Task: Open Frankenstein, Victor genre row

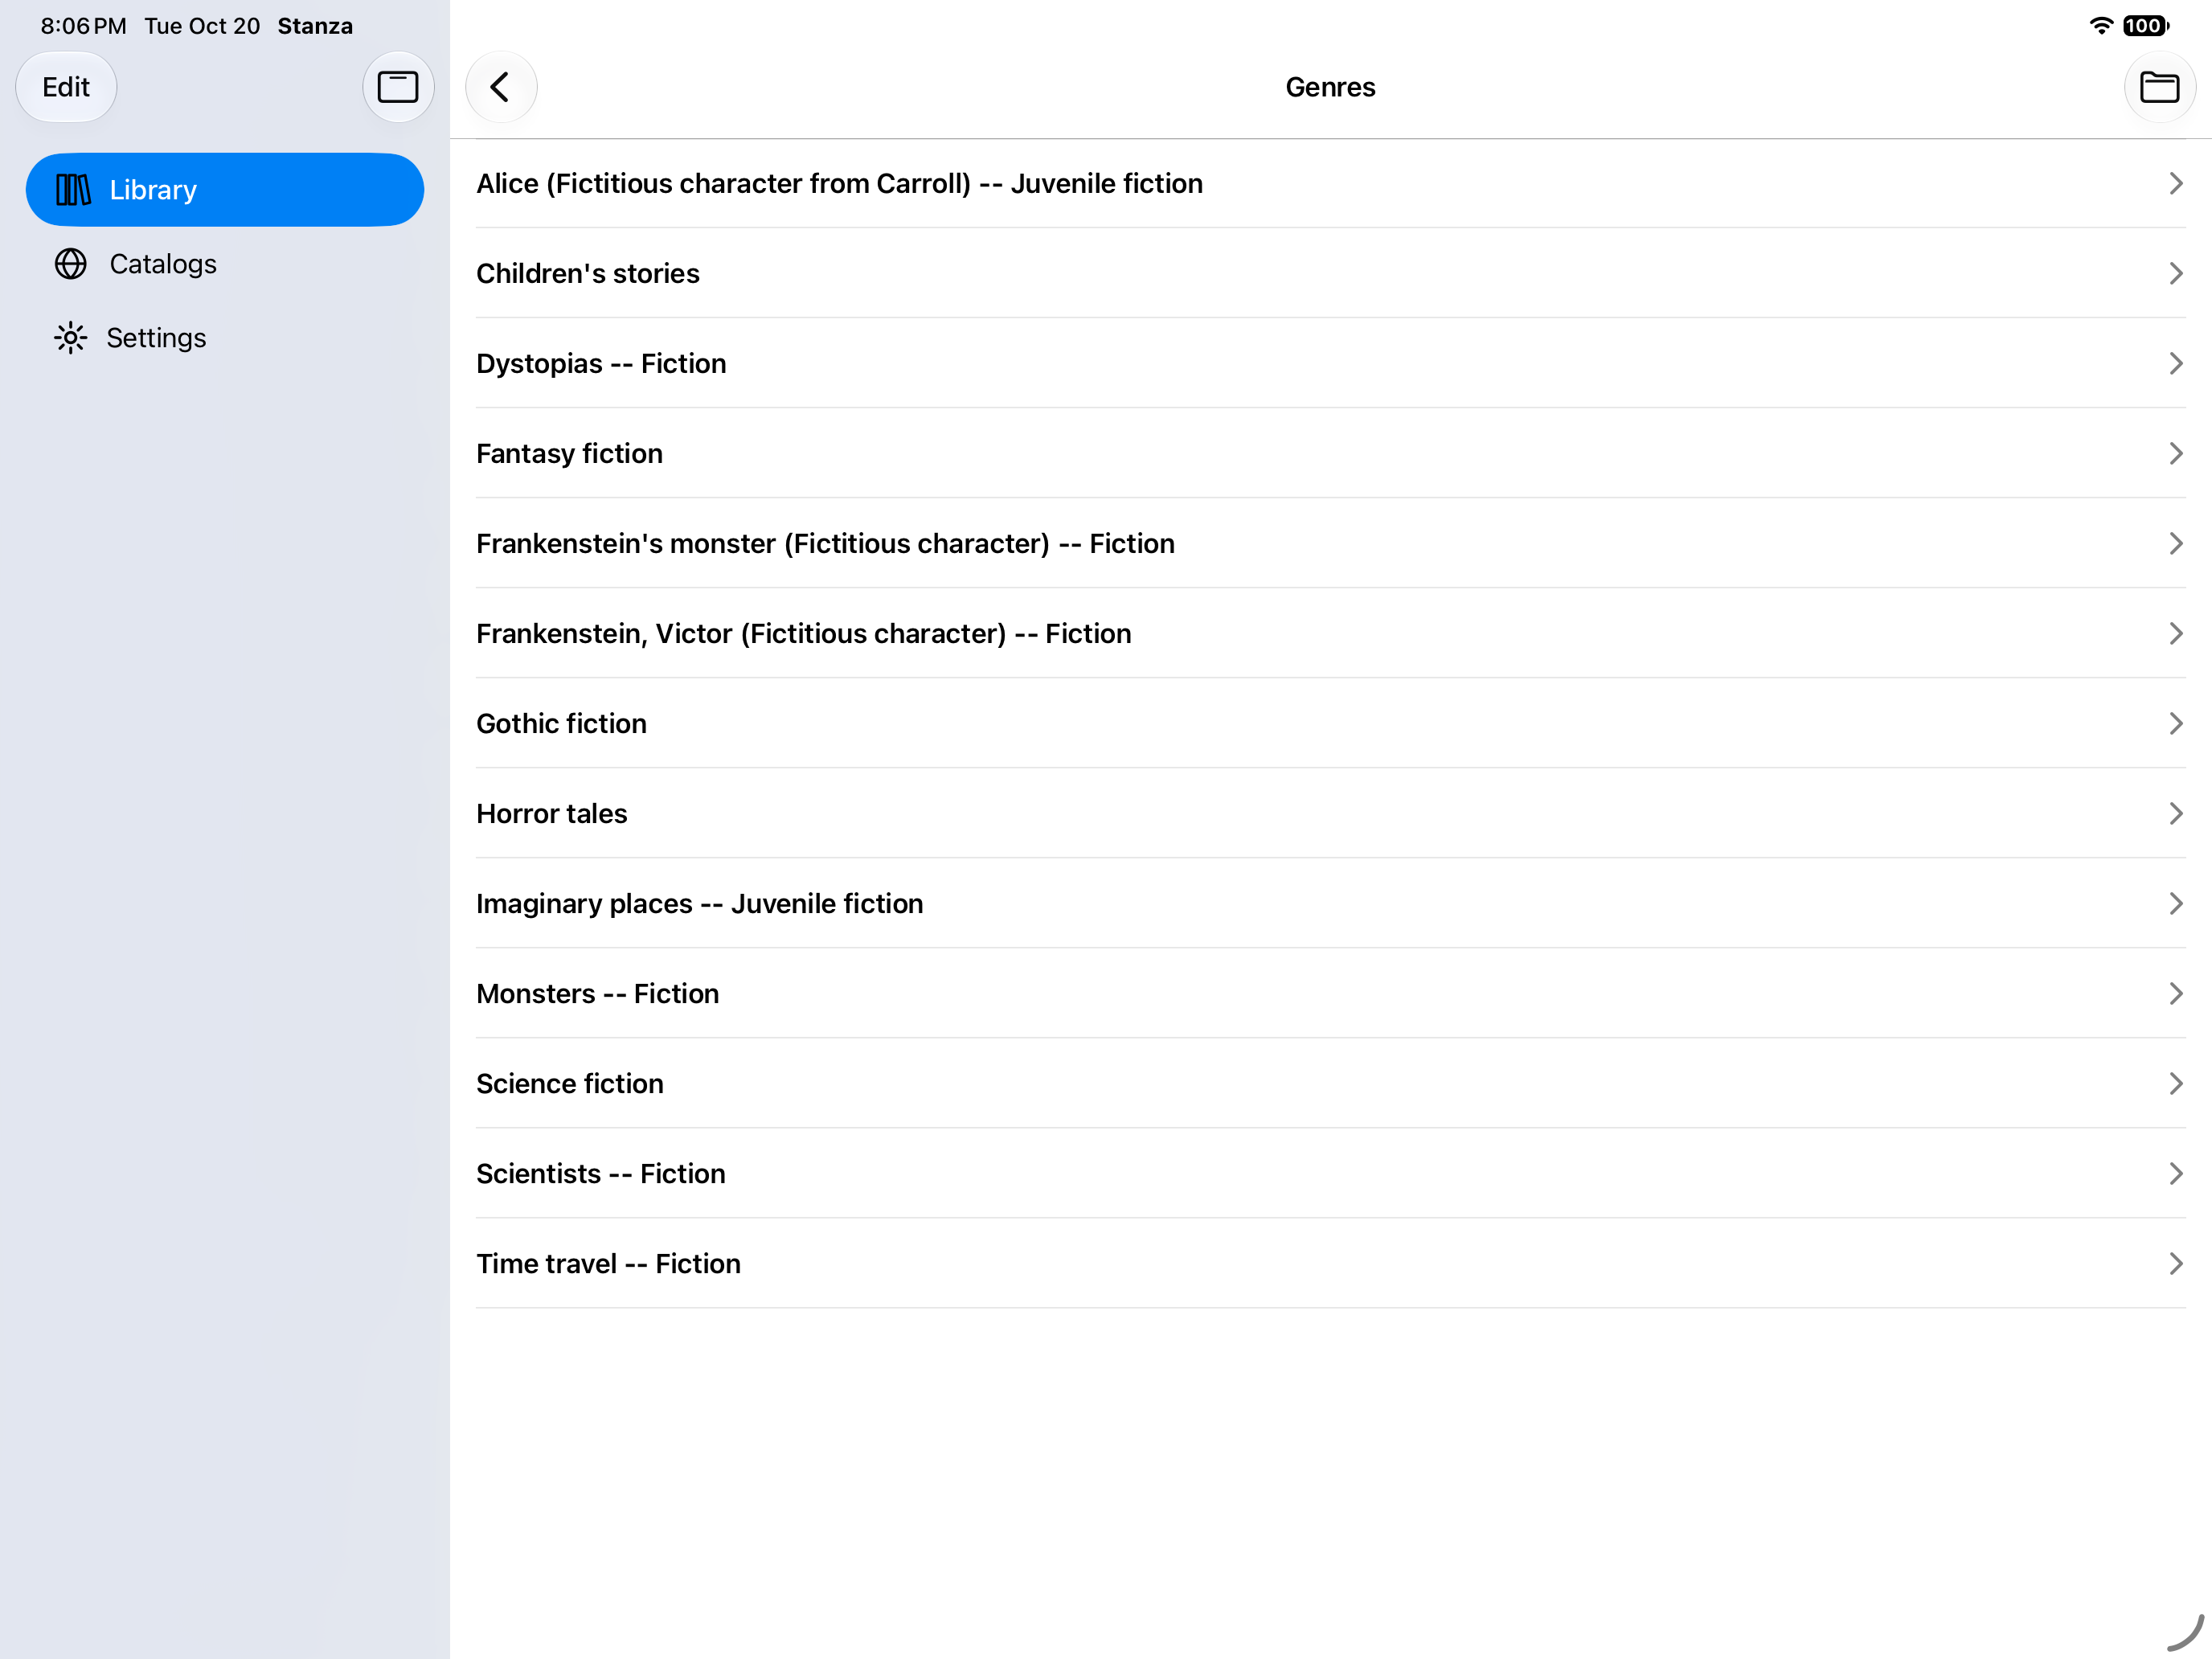Action: [x=1330, y=634]
